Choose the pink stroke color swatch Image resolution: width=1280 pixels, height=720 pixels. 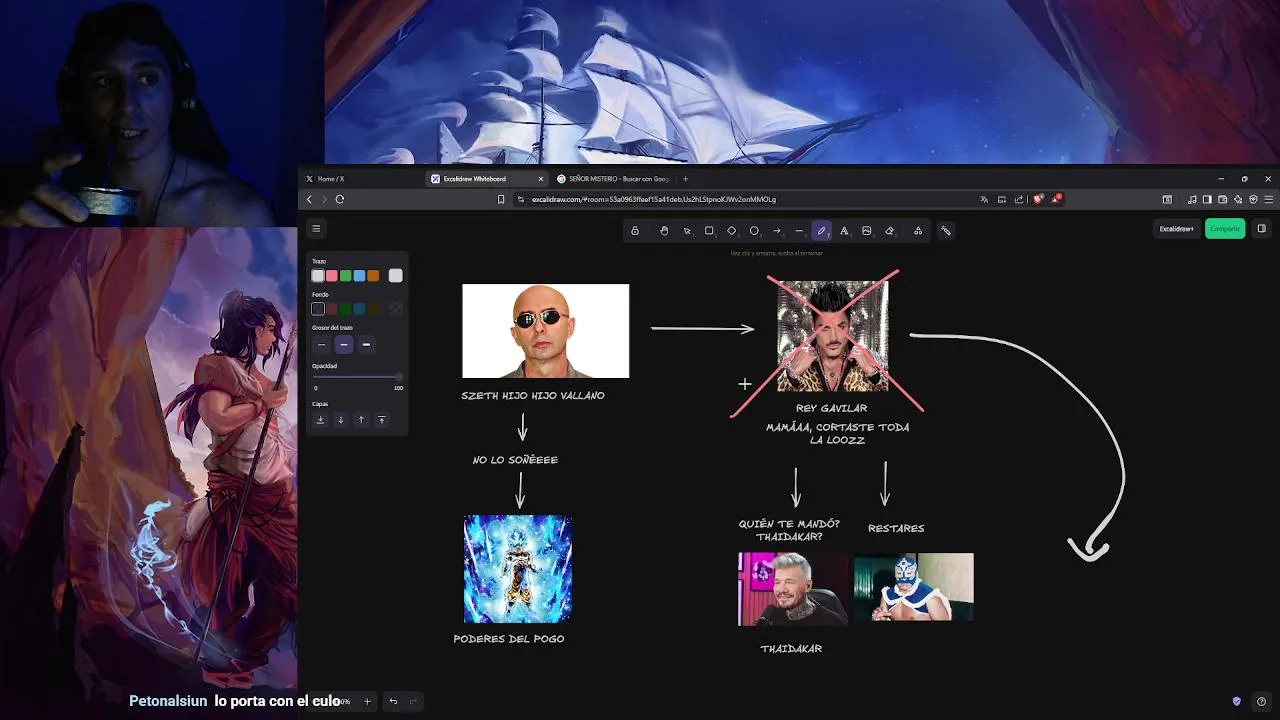(x=332, y=276)
